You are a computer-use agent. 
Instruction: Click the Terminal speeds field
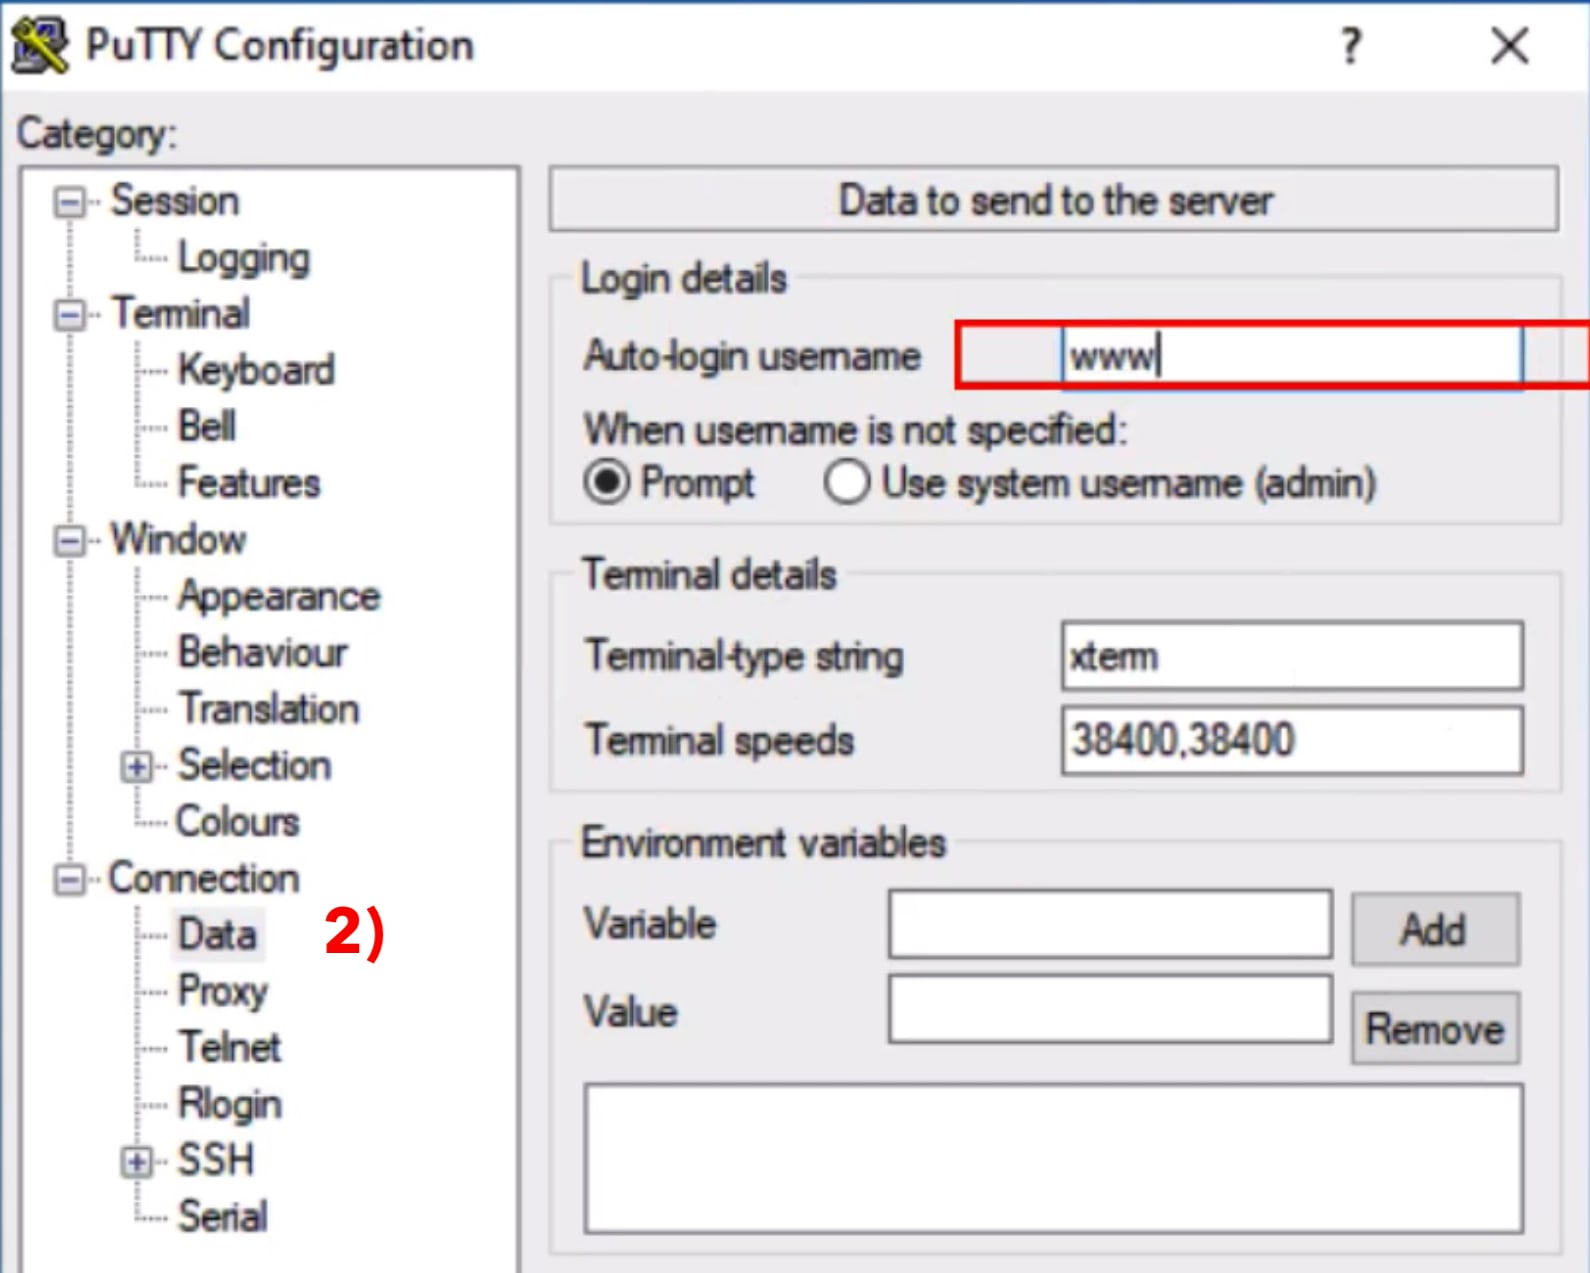(1292, 740)
